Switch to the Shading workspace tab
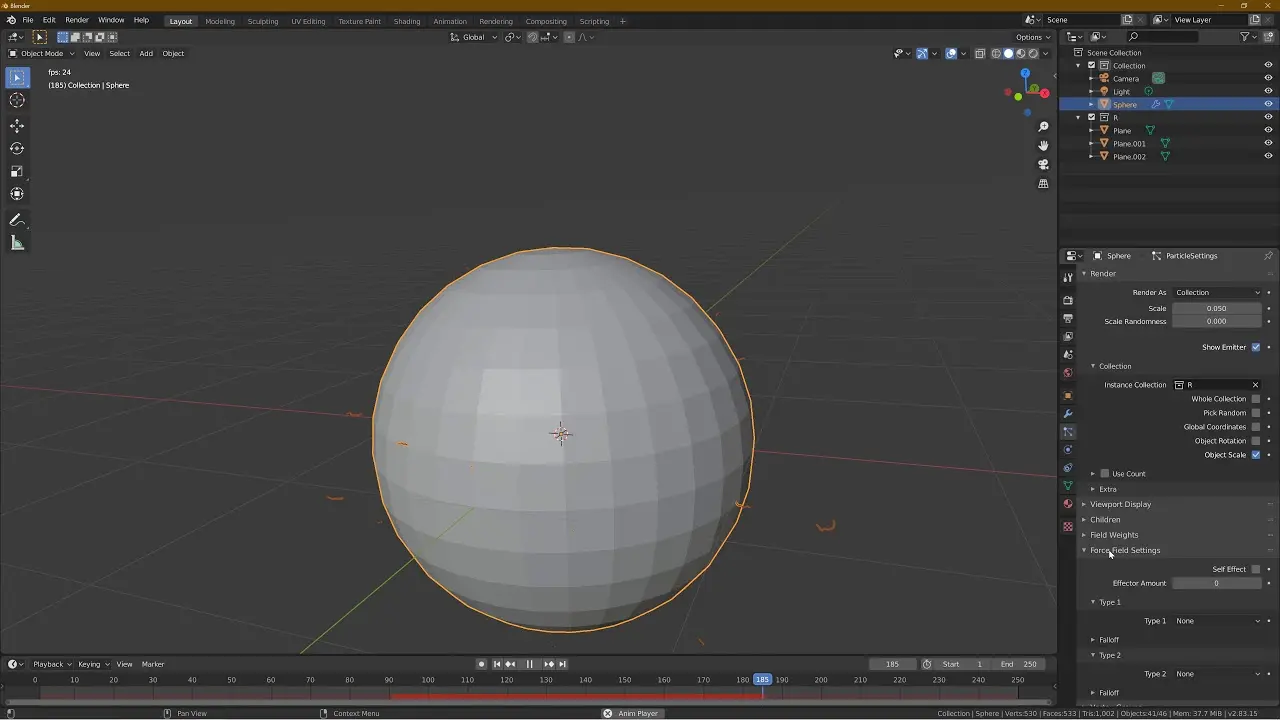 click(x=407, y=21)
